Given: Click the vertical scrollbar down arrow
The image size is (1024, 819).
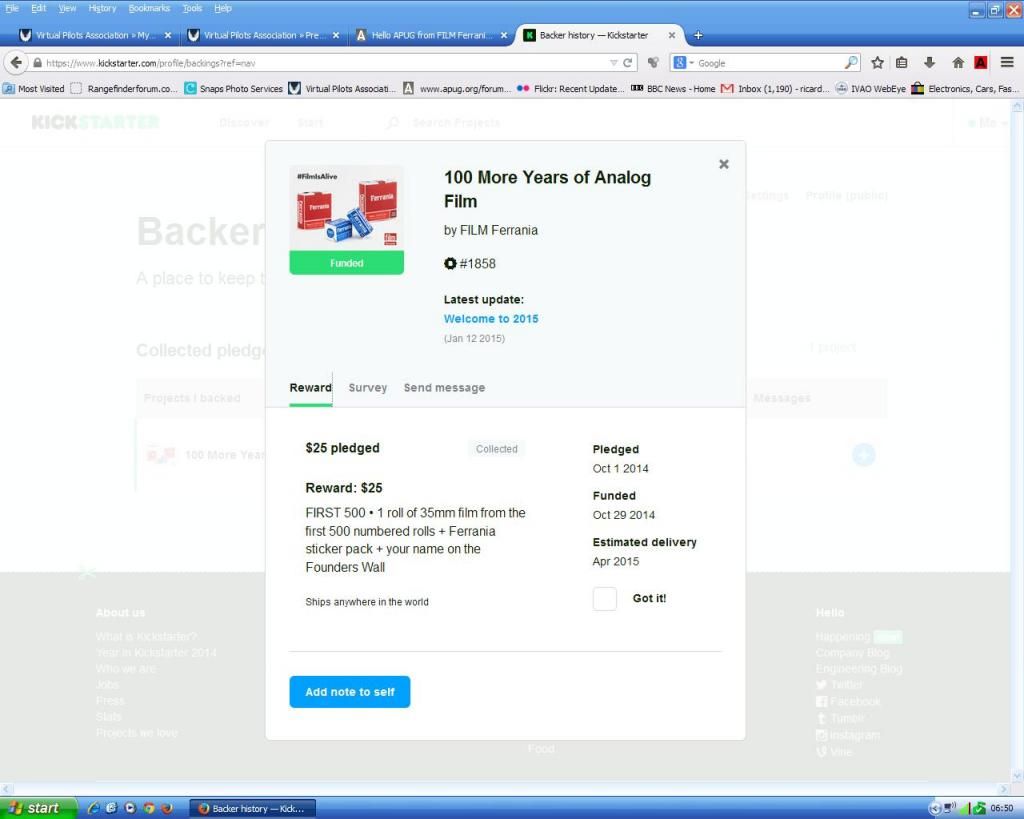Looking at the screenshot, I should point(1017,776).
